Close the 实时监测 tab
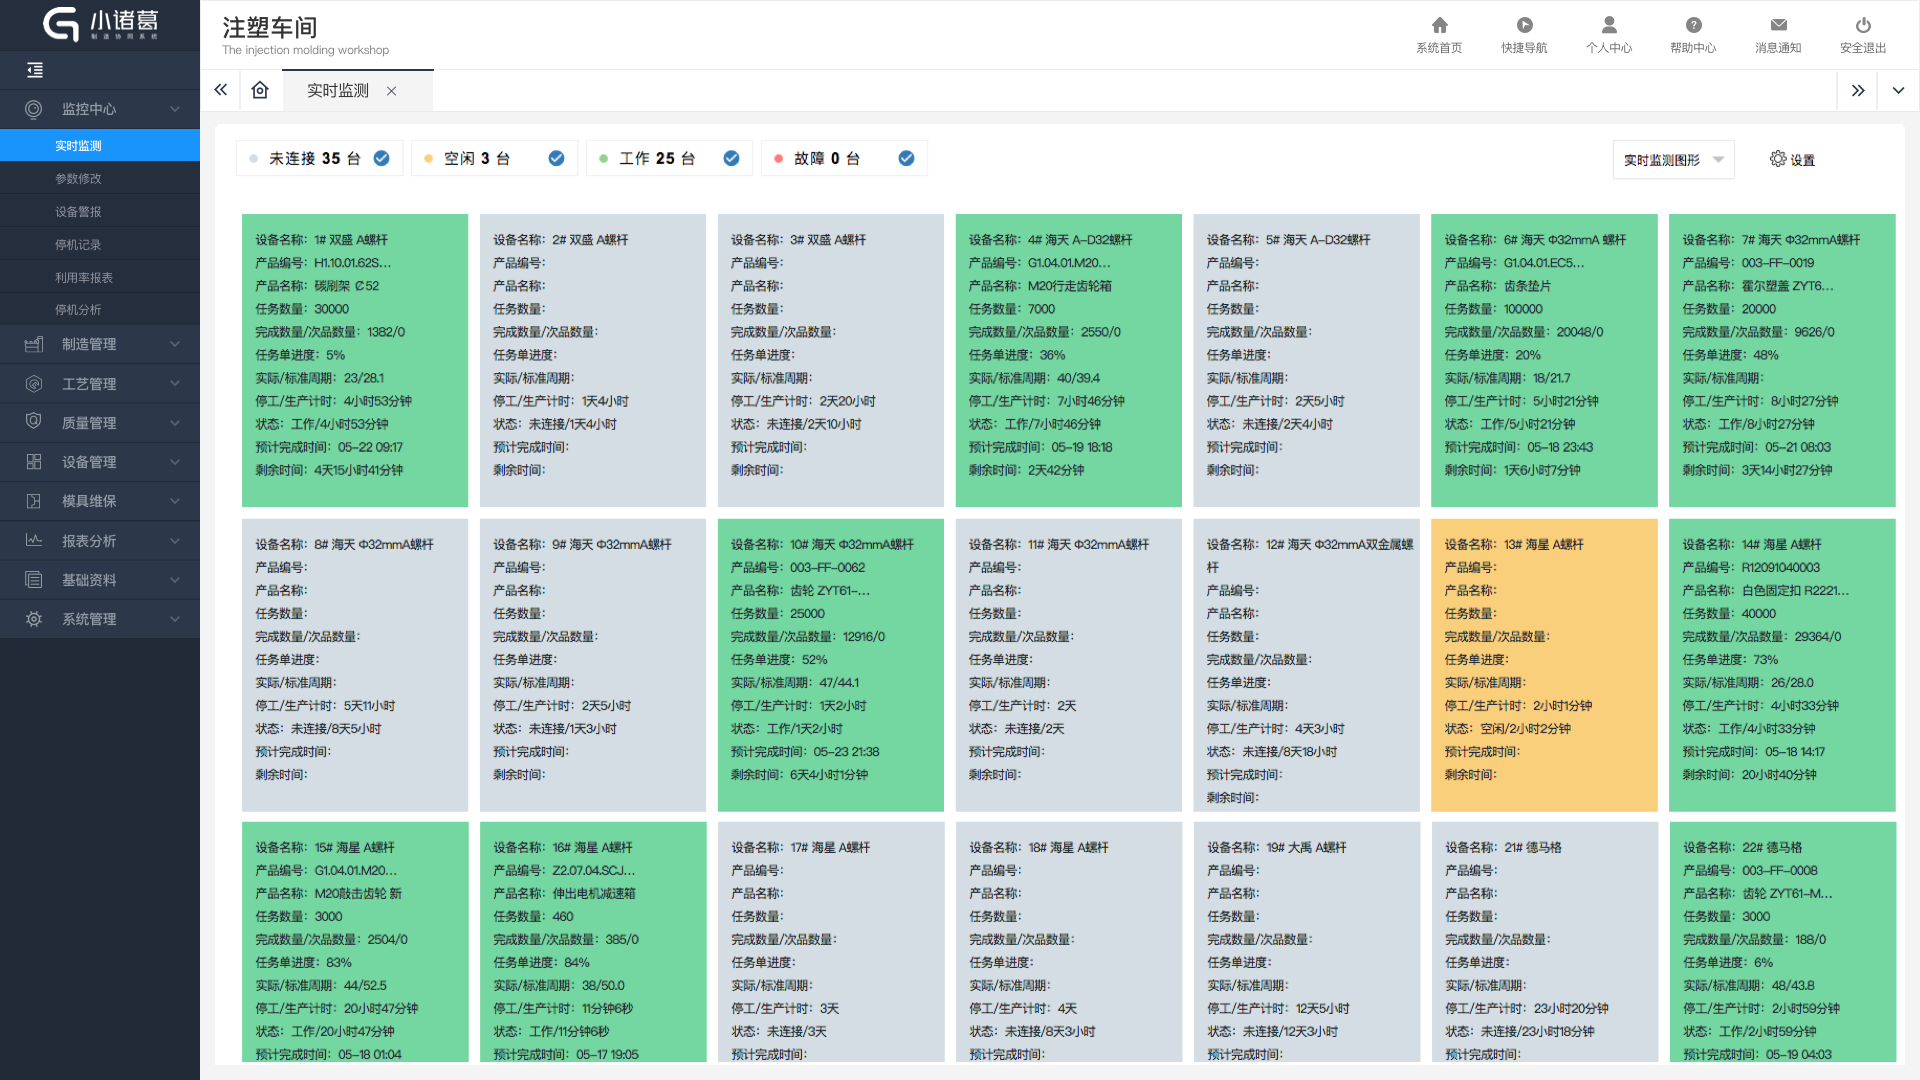The width and height of the screenshot is (1920, 1080). [x=392, y=91]
